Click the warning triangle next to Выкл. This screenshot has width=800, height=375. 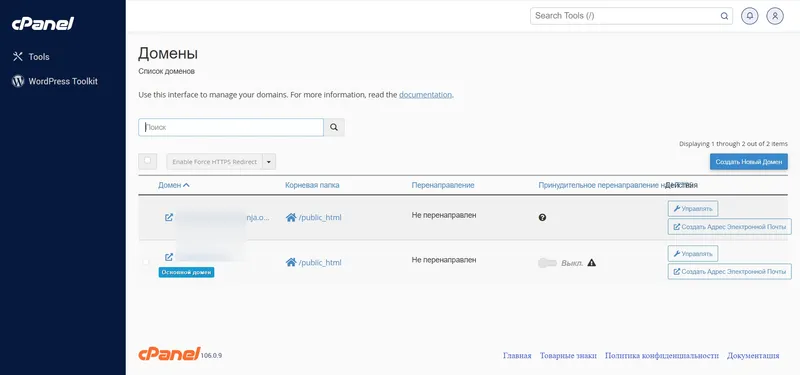coord(592,263)
